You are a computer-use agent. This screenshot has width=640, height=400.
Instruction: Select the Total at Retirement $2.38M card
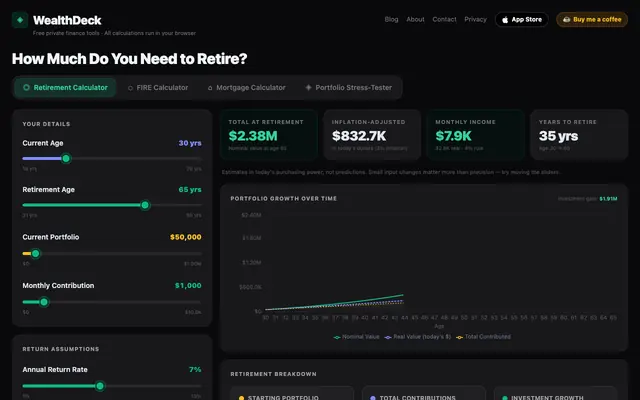(x=269, y=135)
